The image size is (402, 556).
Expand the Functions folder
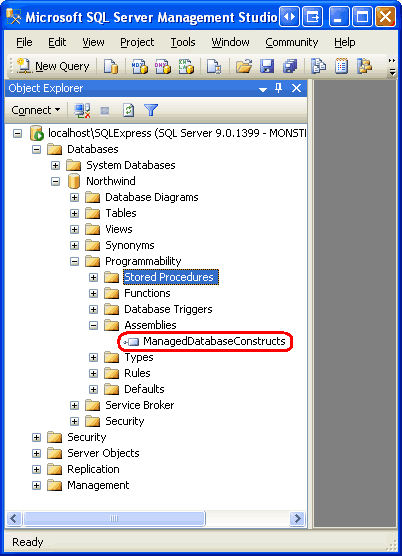point(93,293)
